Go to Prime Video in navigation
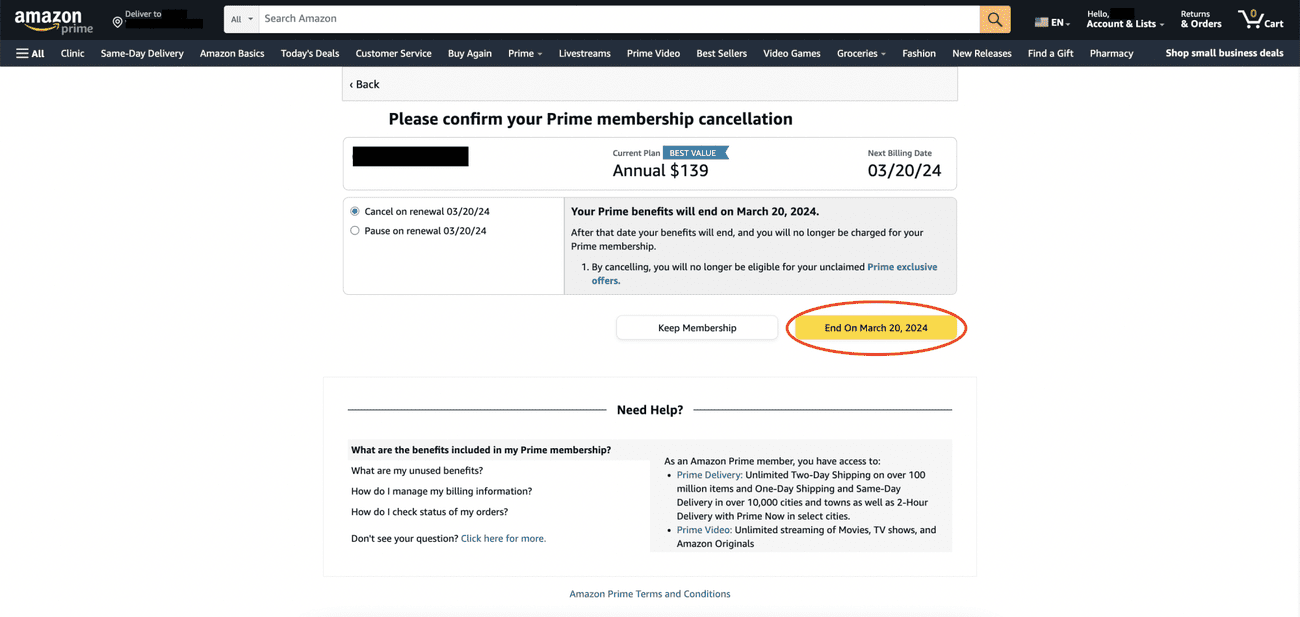This screenshot has width=1300, height=617. tap(653, 53)
